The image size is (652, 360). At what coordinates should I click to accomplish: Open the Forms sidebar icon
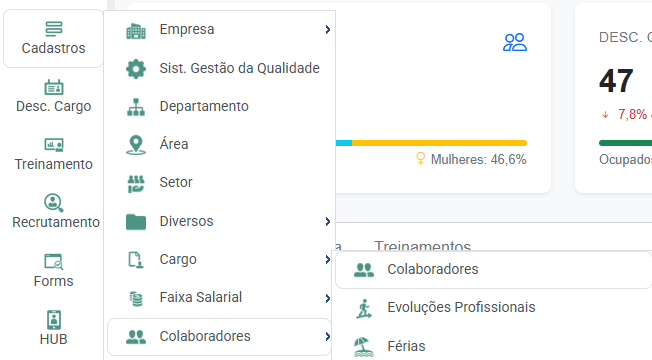coord(54,262)
